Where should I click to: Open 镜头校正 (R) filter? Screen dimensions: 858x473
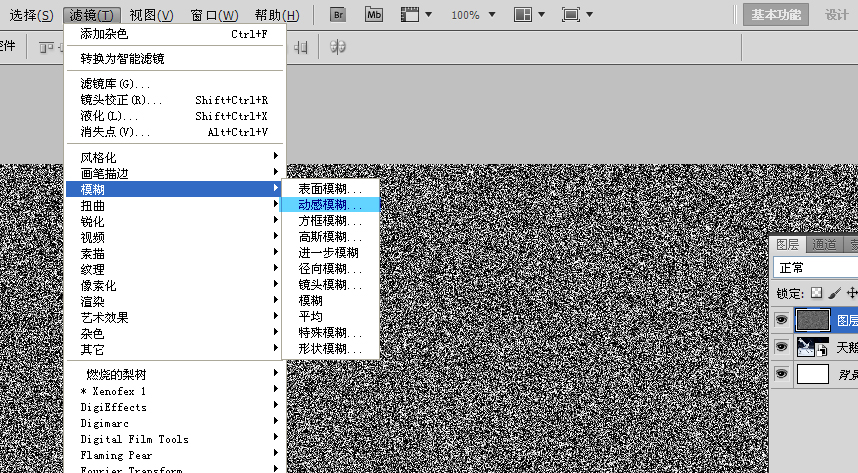[x=175, y=100]
